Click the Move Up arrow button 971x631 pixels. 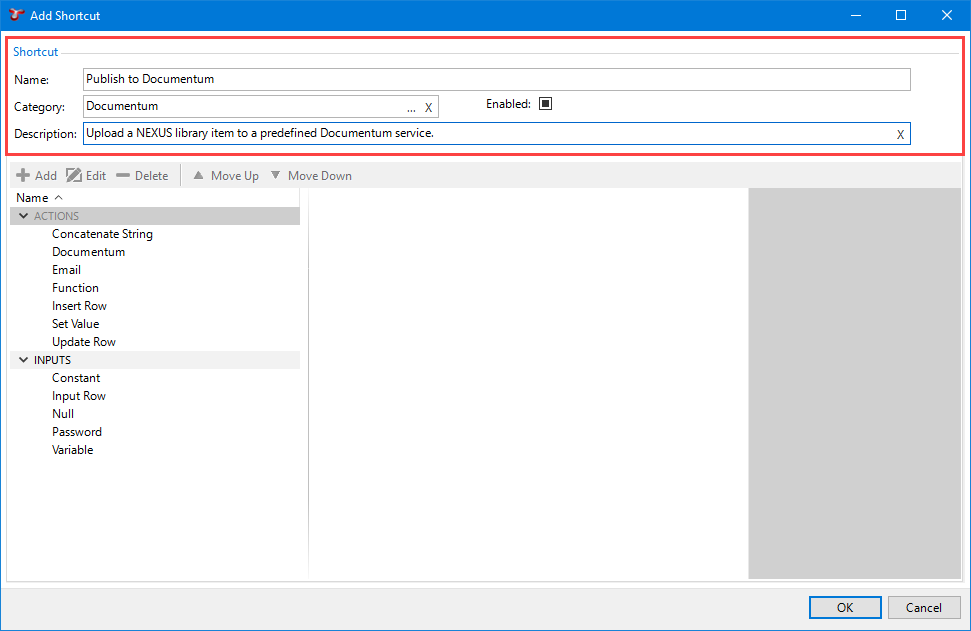[x=225, y=176]
